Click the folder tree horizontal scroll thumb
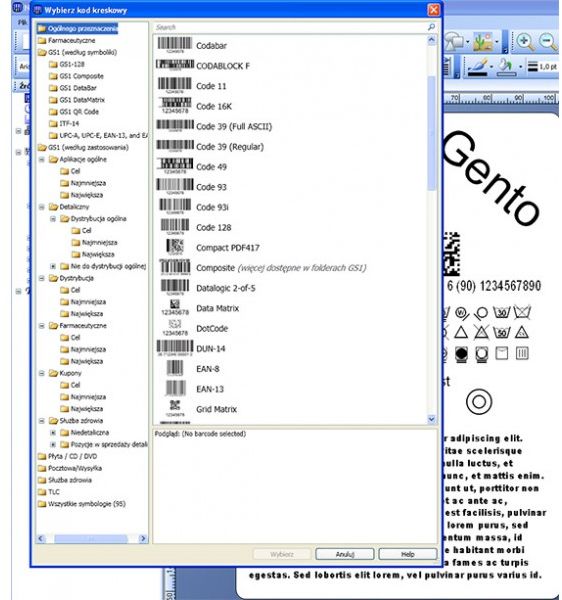 click(91, 538)
